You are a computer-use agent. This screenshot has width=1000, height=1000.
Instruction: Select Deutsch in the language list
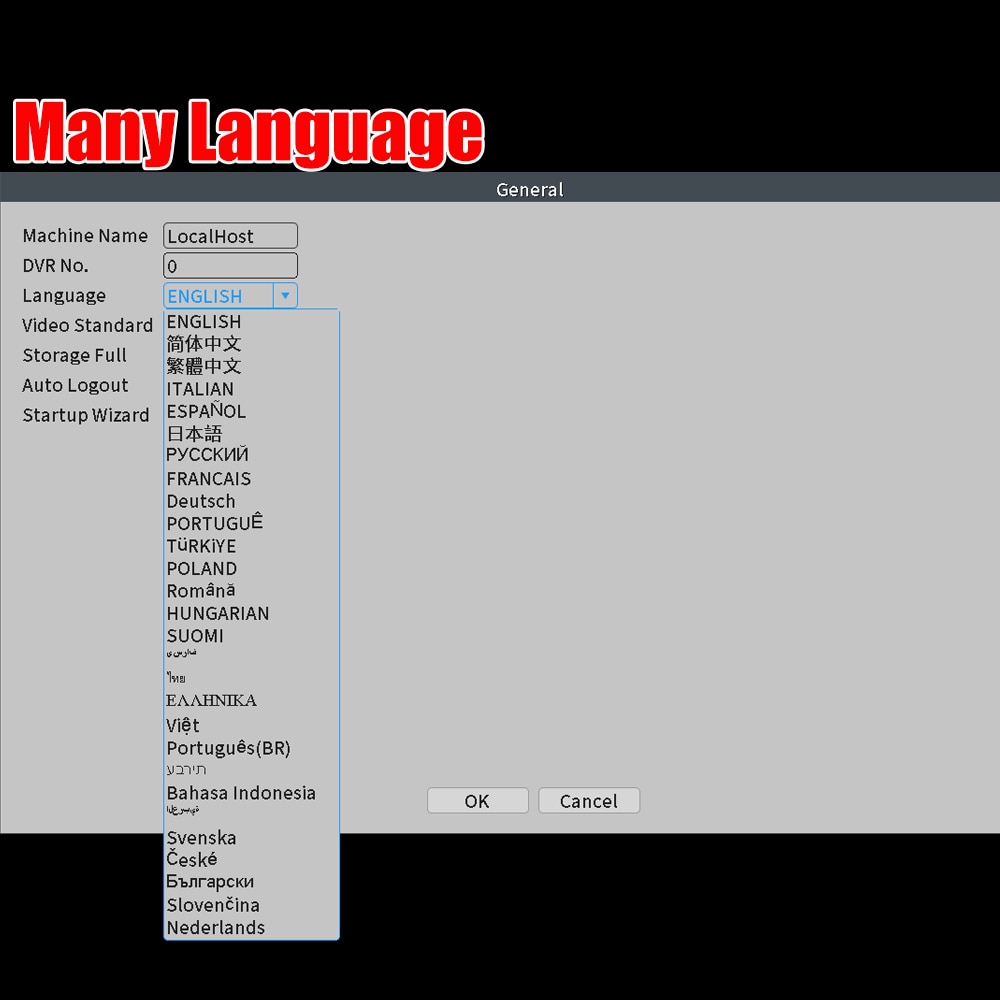pyautogui.click(x=201, y=501)
